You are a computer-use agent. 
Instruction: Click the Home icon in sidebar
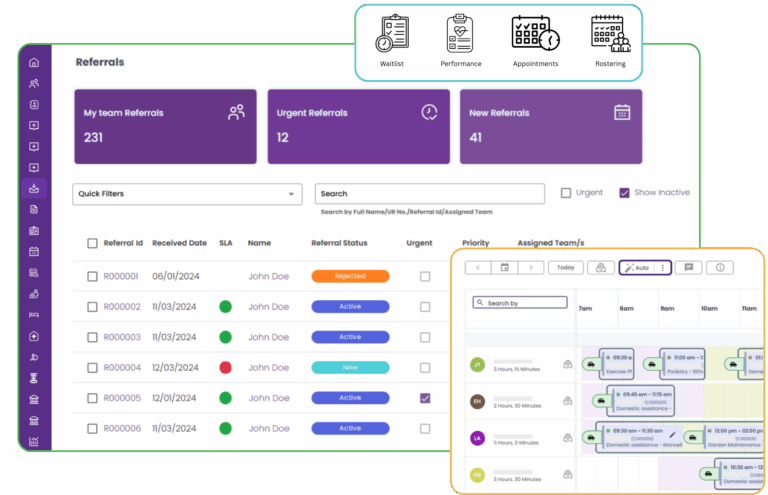[34, 63]
